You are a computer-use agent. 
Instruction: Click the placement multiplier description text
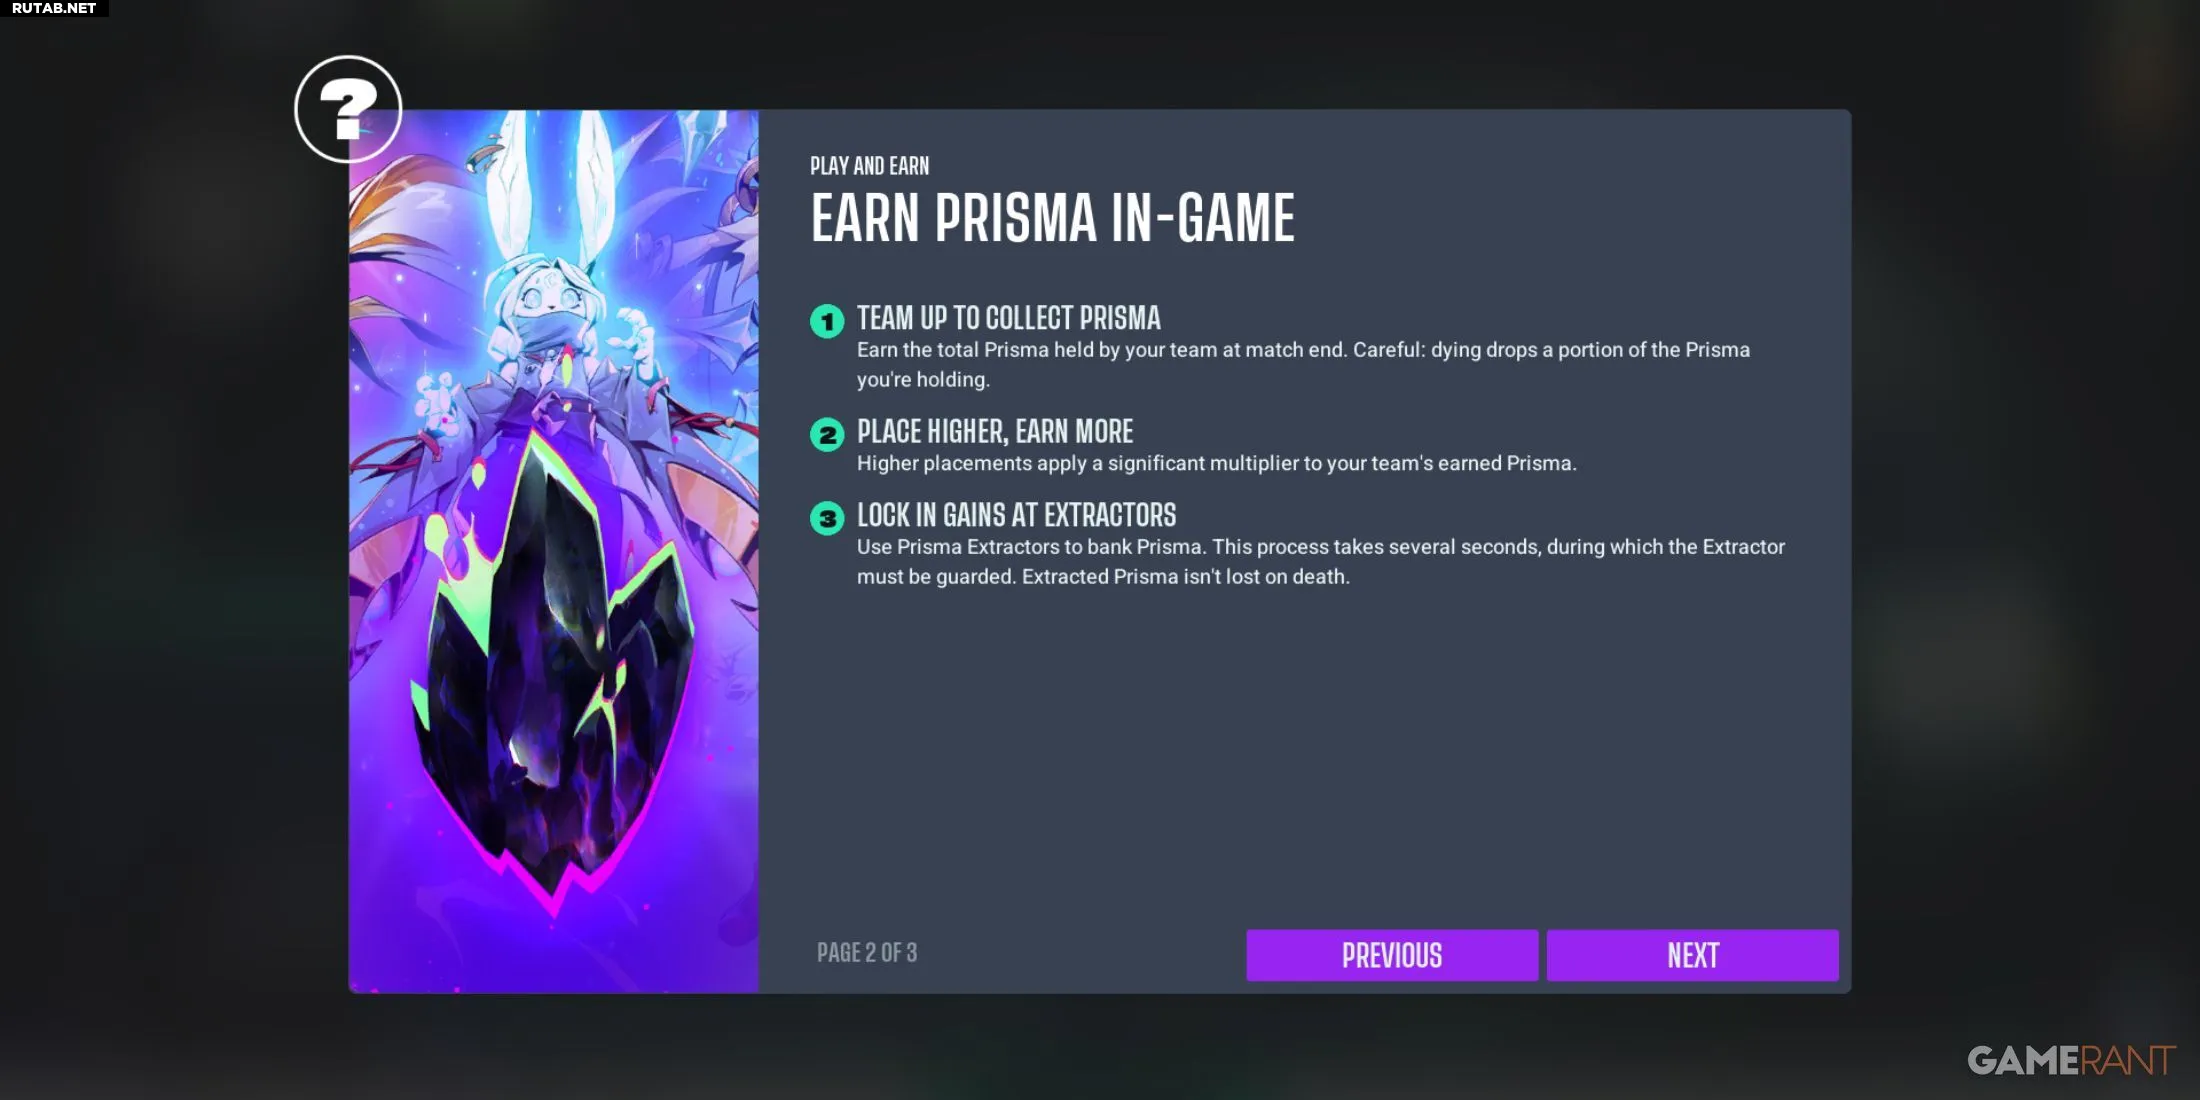(1216, 463)
